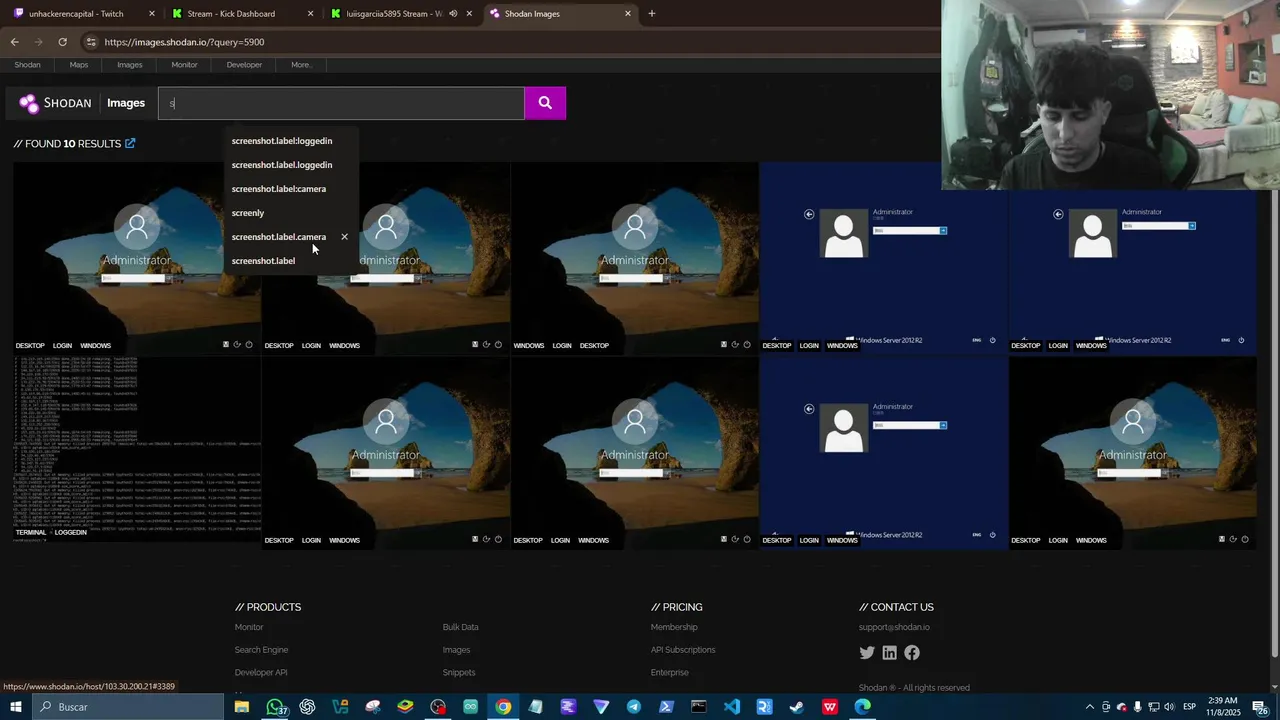Open footer Monitor link under Products
1280x720 pixels.
coord(249,627)
